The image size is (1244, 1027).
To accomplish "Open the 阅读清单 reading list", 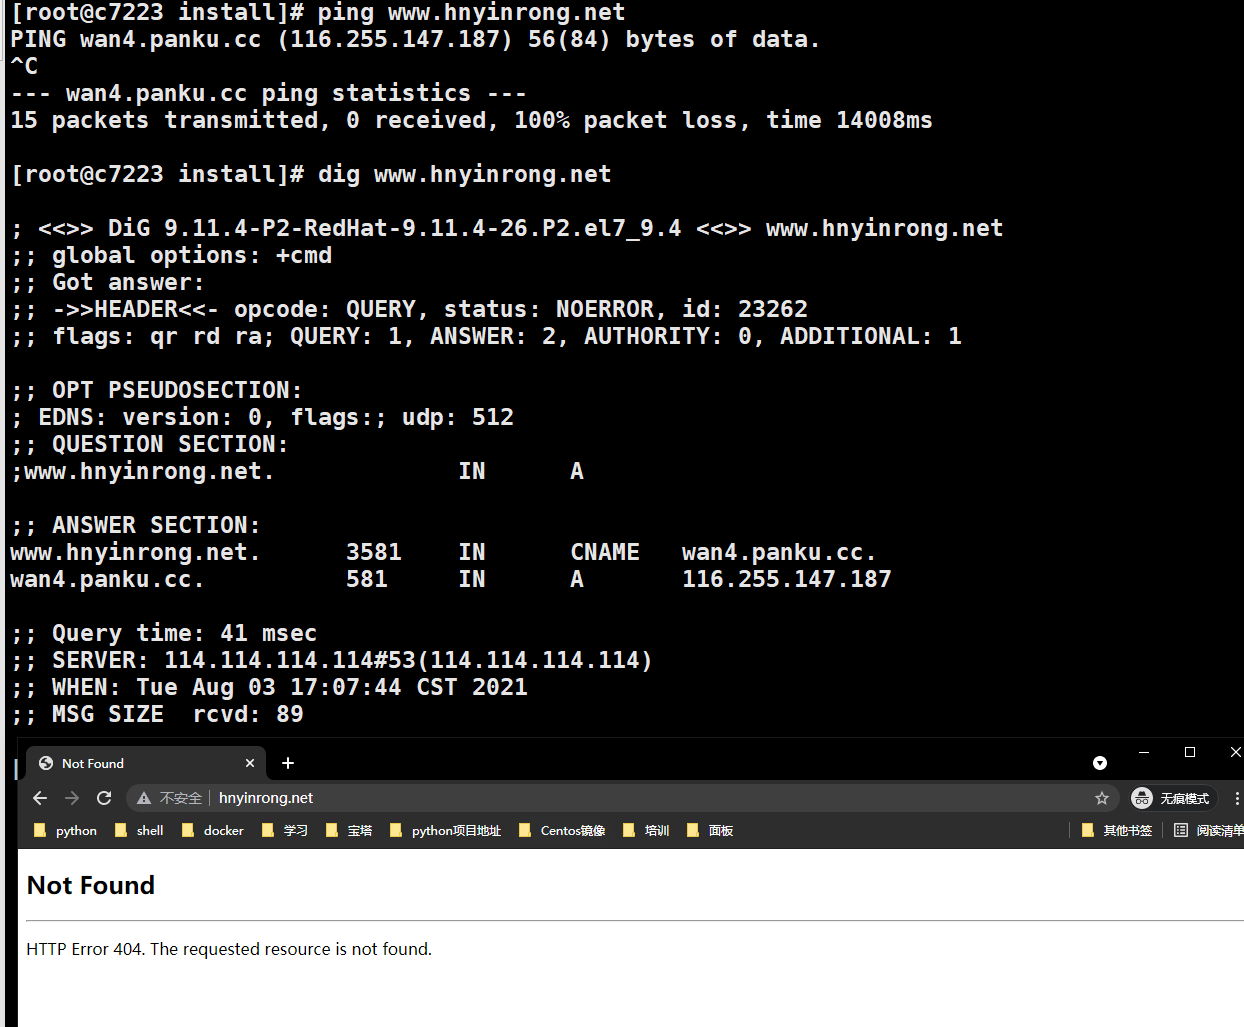I will point(1208,830).
